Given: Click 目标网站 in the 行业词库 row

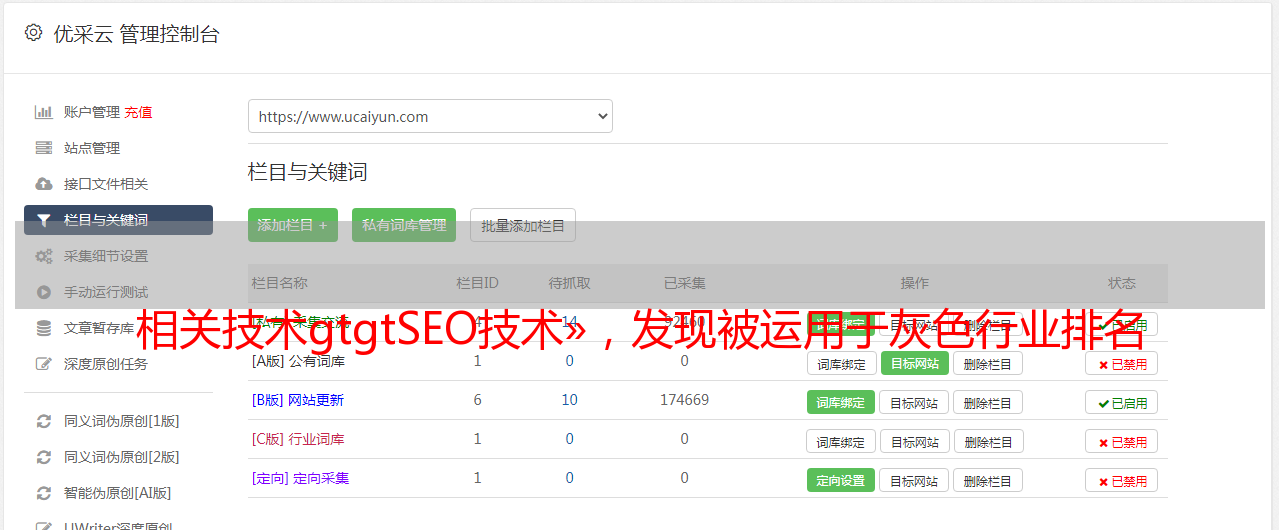Looking at the screenshot, I should click(x=915, y=441).
